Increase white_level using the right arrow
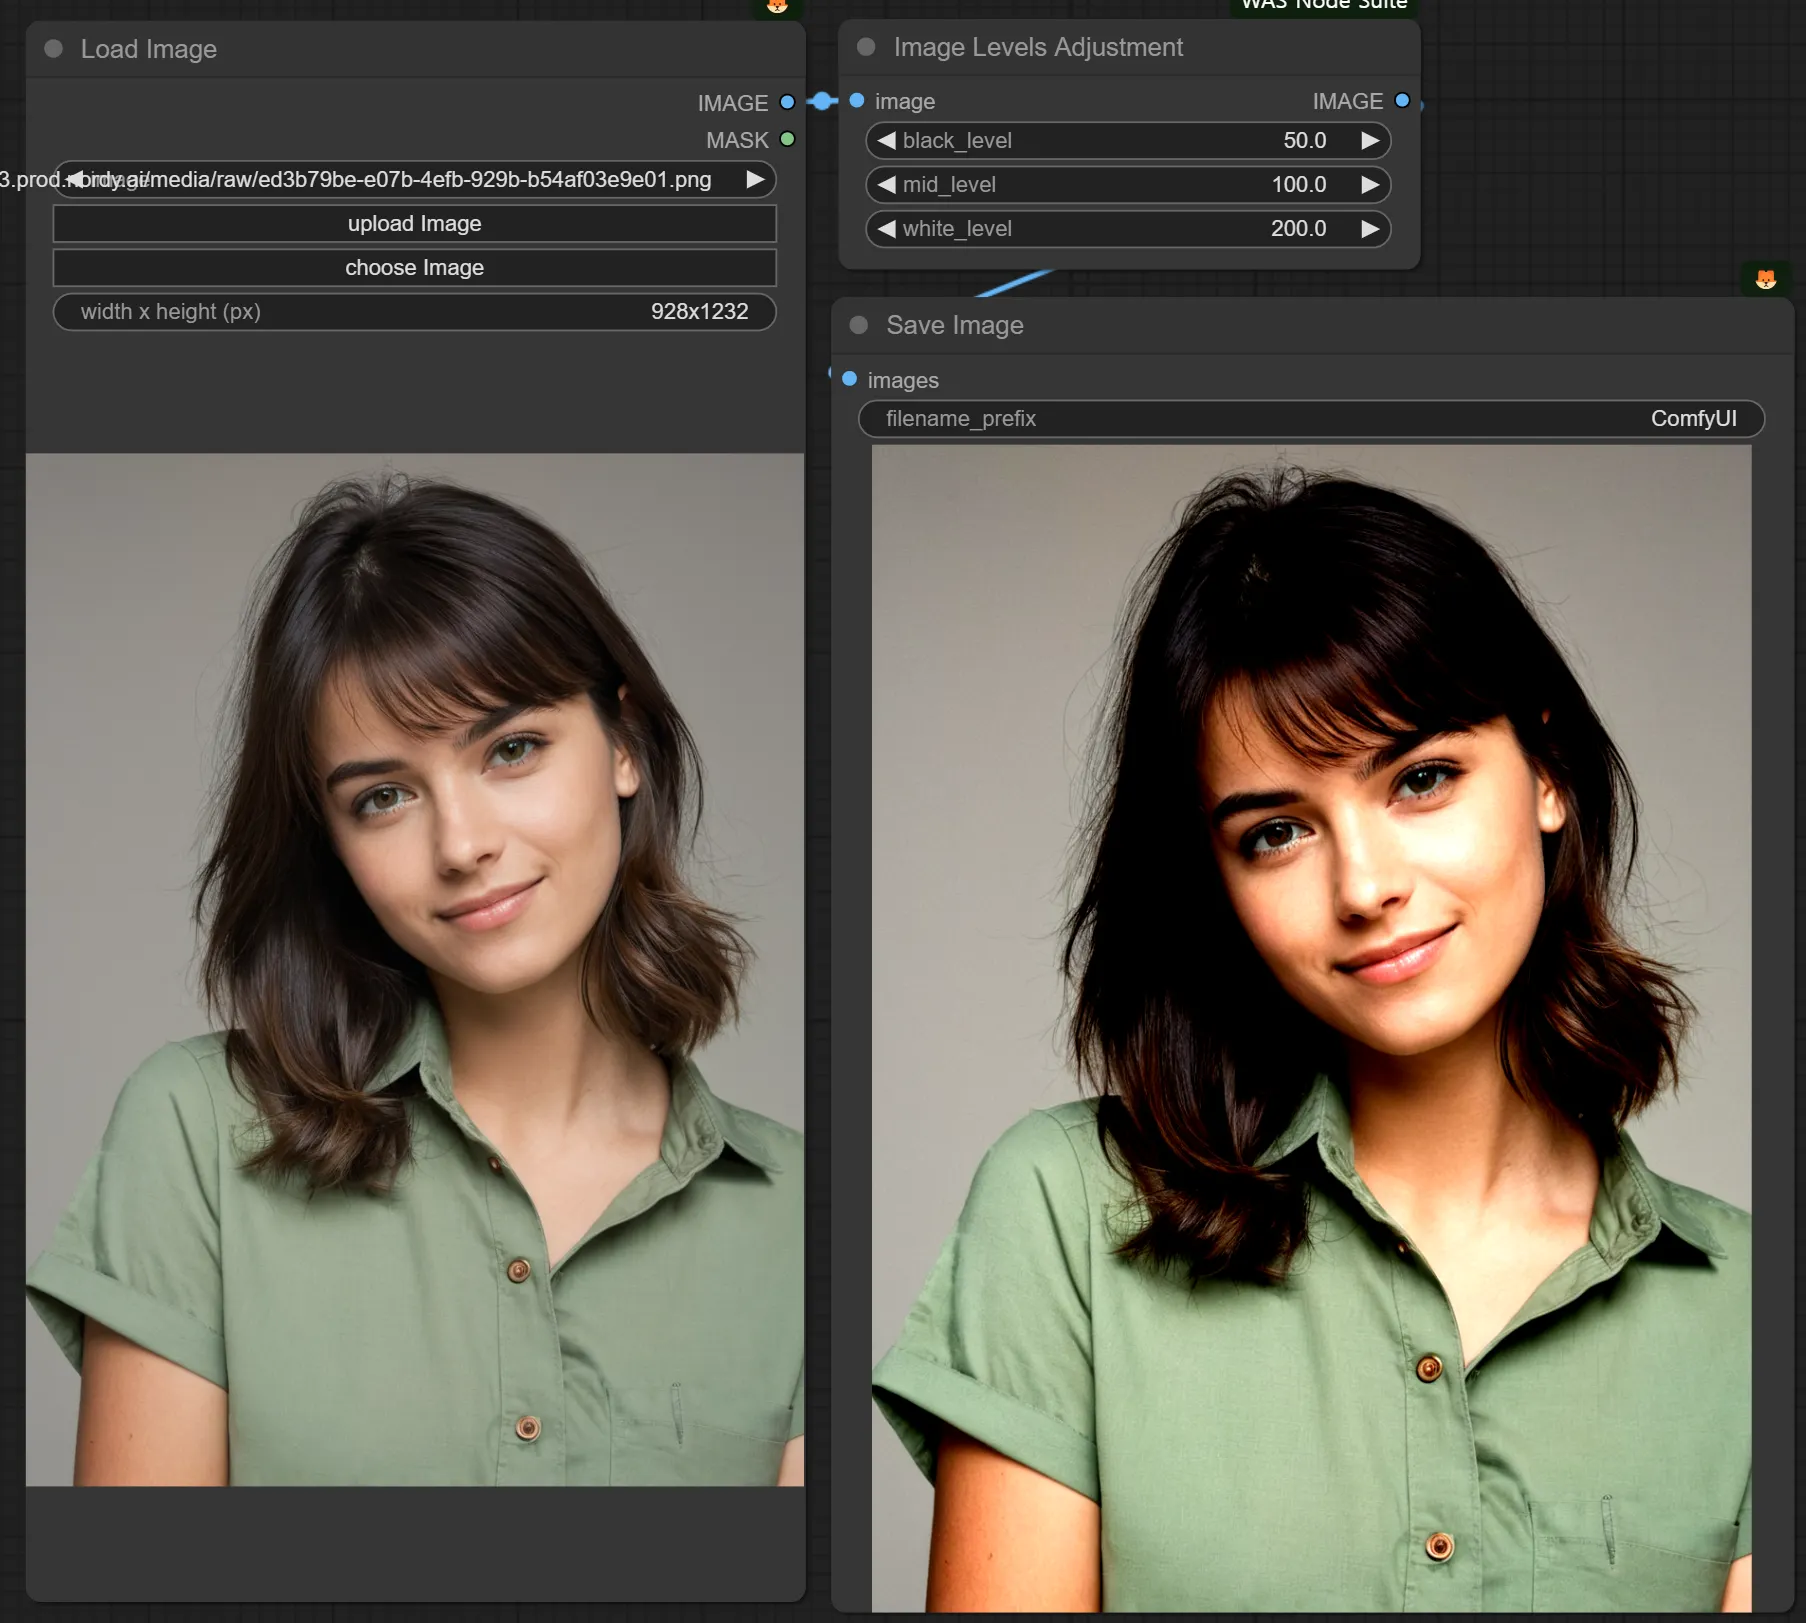This screenshot has width=1806, height=1623. pyautogui.click(x=1370, y=229)
